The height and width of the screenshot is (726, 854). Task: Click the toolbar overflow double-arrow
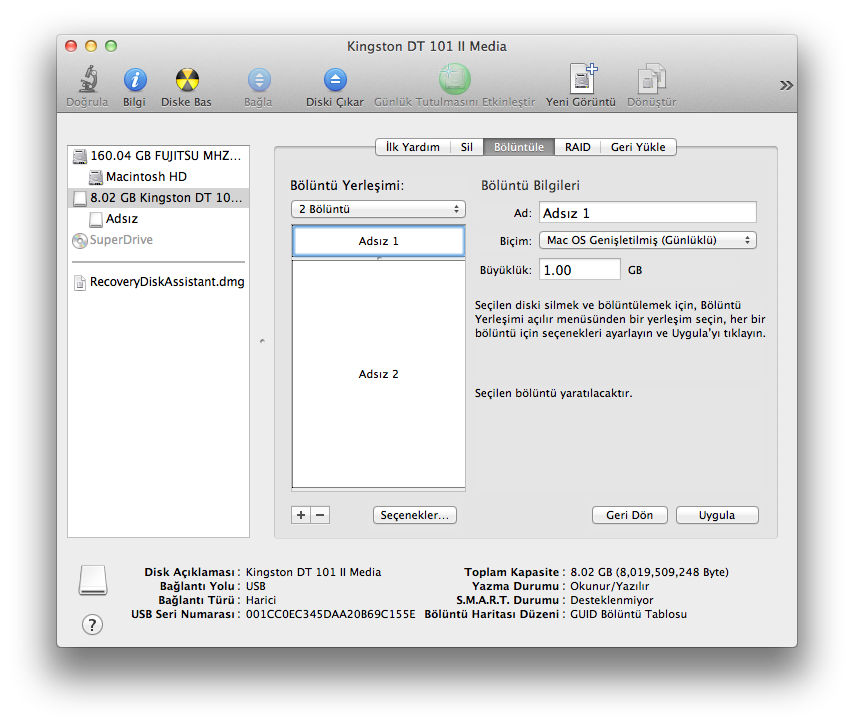click(x=786, y=85)
